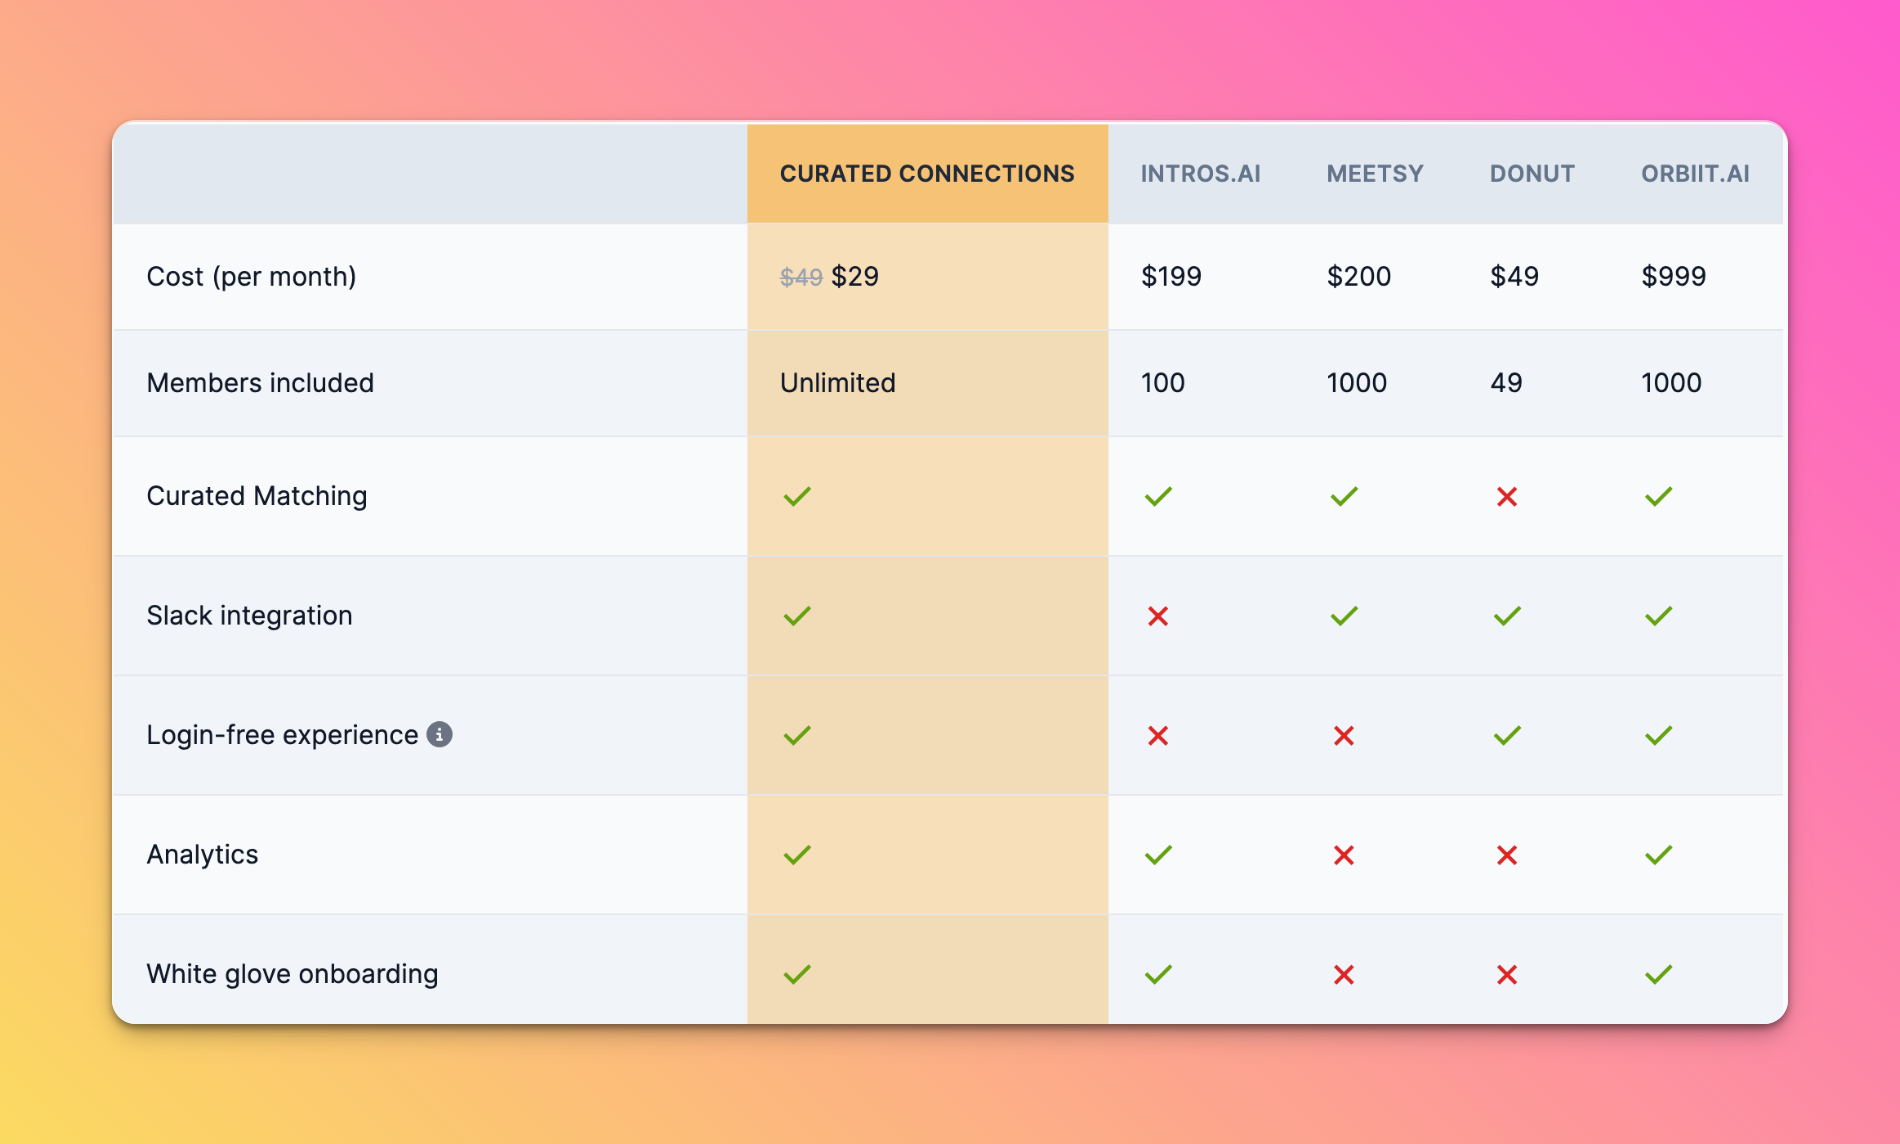Screen dimensions: 1900x1144
Task: Select the CURATED CONNECTIONS column header
Action: tap(927, 174)
